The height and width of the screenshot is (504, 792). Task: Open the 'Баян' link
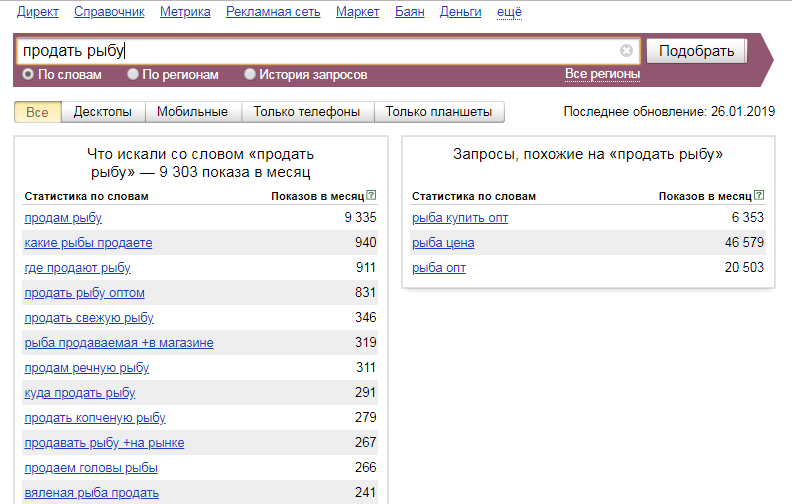(410, 12)
